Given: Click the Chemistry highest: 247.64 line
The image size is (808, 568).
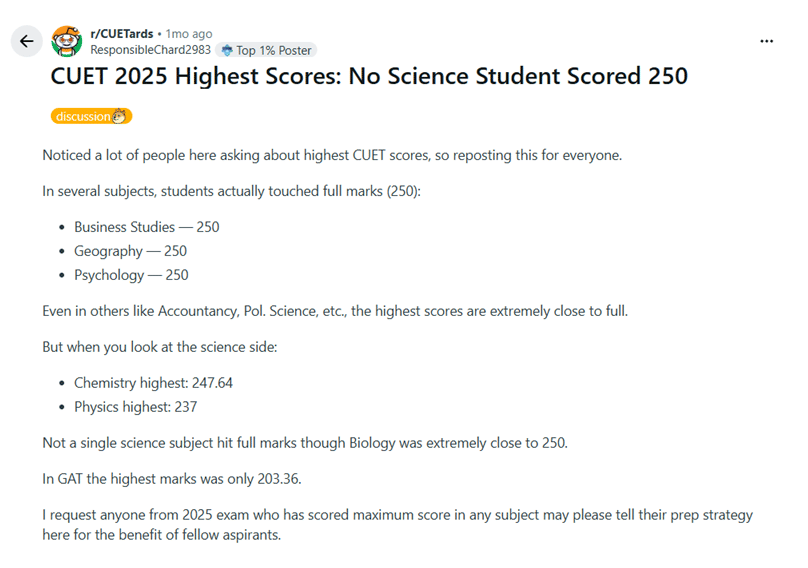Looking at the screenshot, I should tap(154, 382).
